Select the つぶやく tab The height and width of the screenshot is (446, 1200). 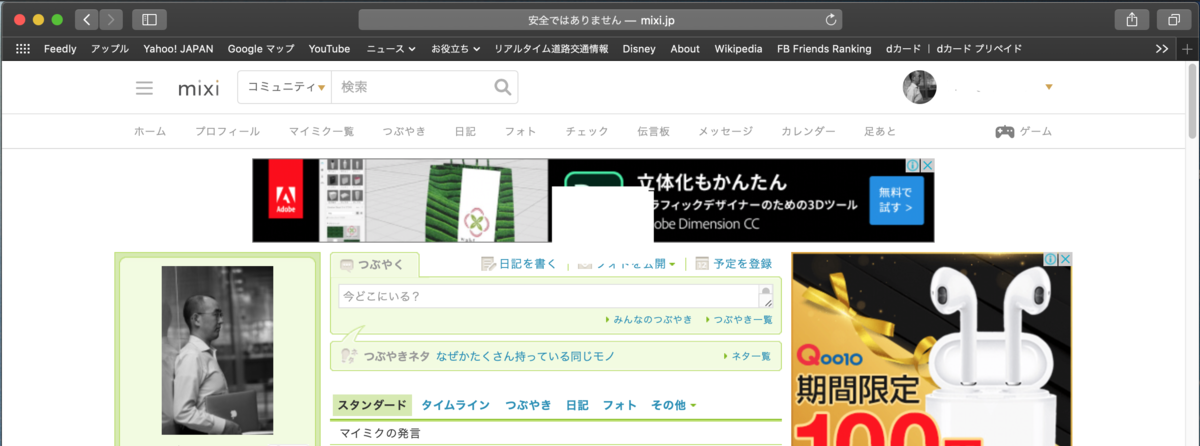374,265
